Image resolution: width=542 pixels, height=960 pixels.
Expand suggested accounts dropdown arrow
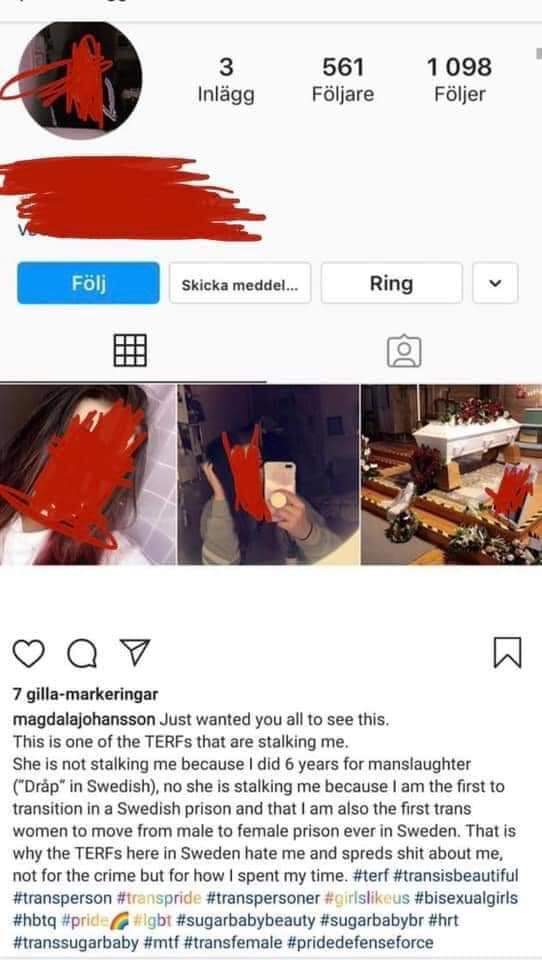tap(495, 283)
